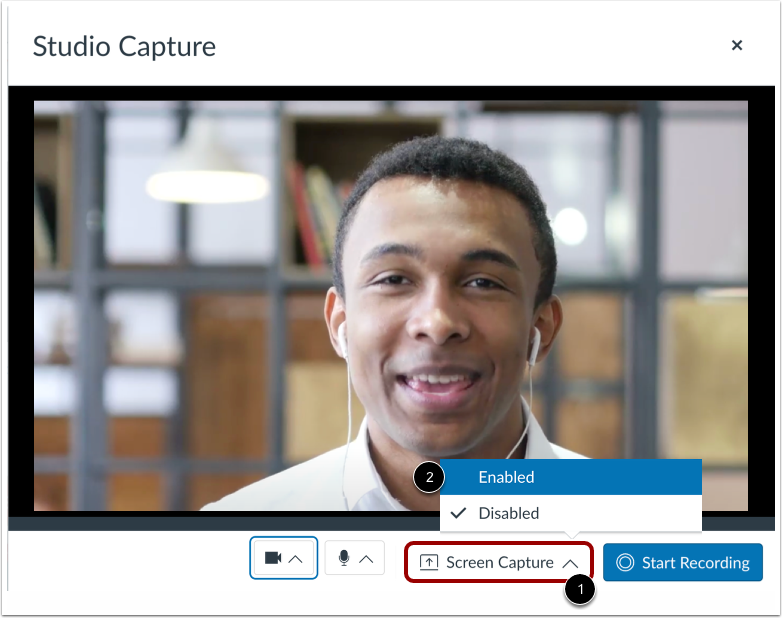This screenshot has width=782, height=618.
Task: Click the webcam video preview
Action: [x=391, y=306]
